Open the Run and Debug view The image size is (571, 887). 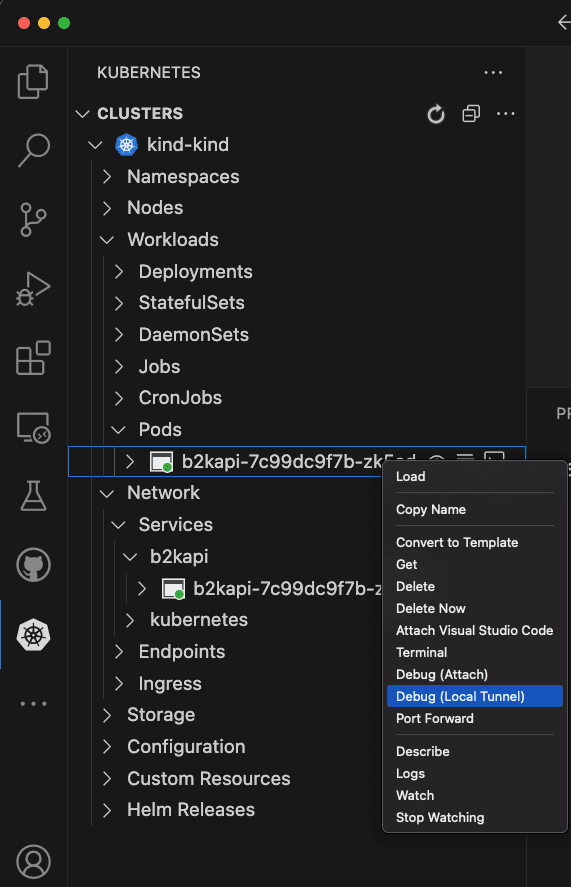click(x=33, y=289)
